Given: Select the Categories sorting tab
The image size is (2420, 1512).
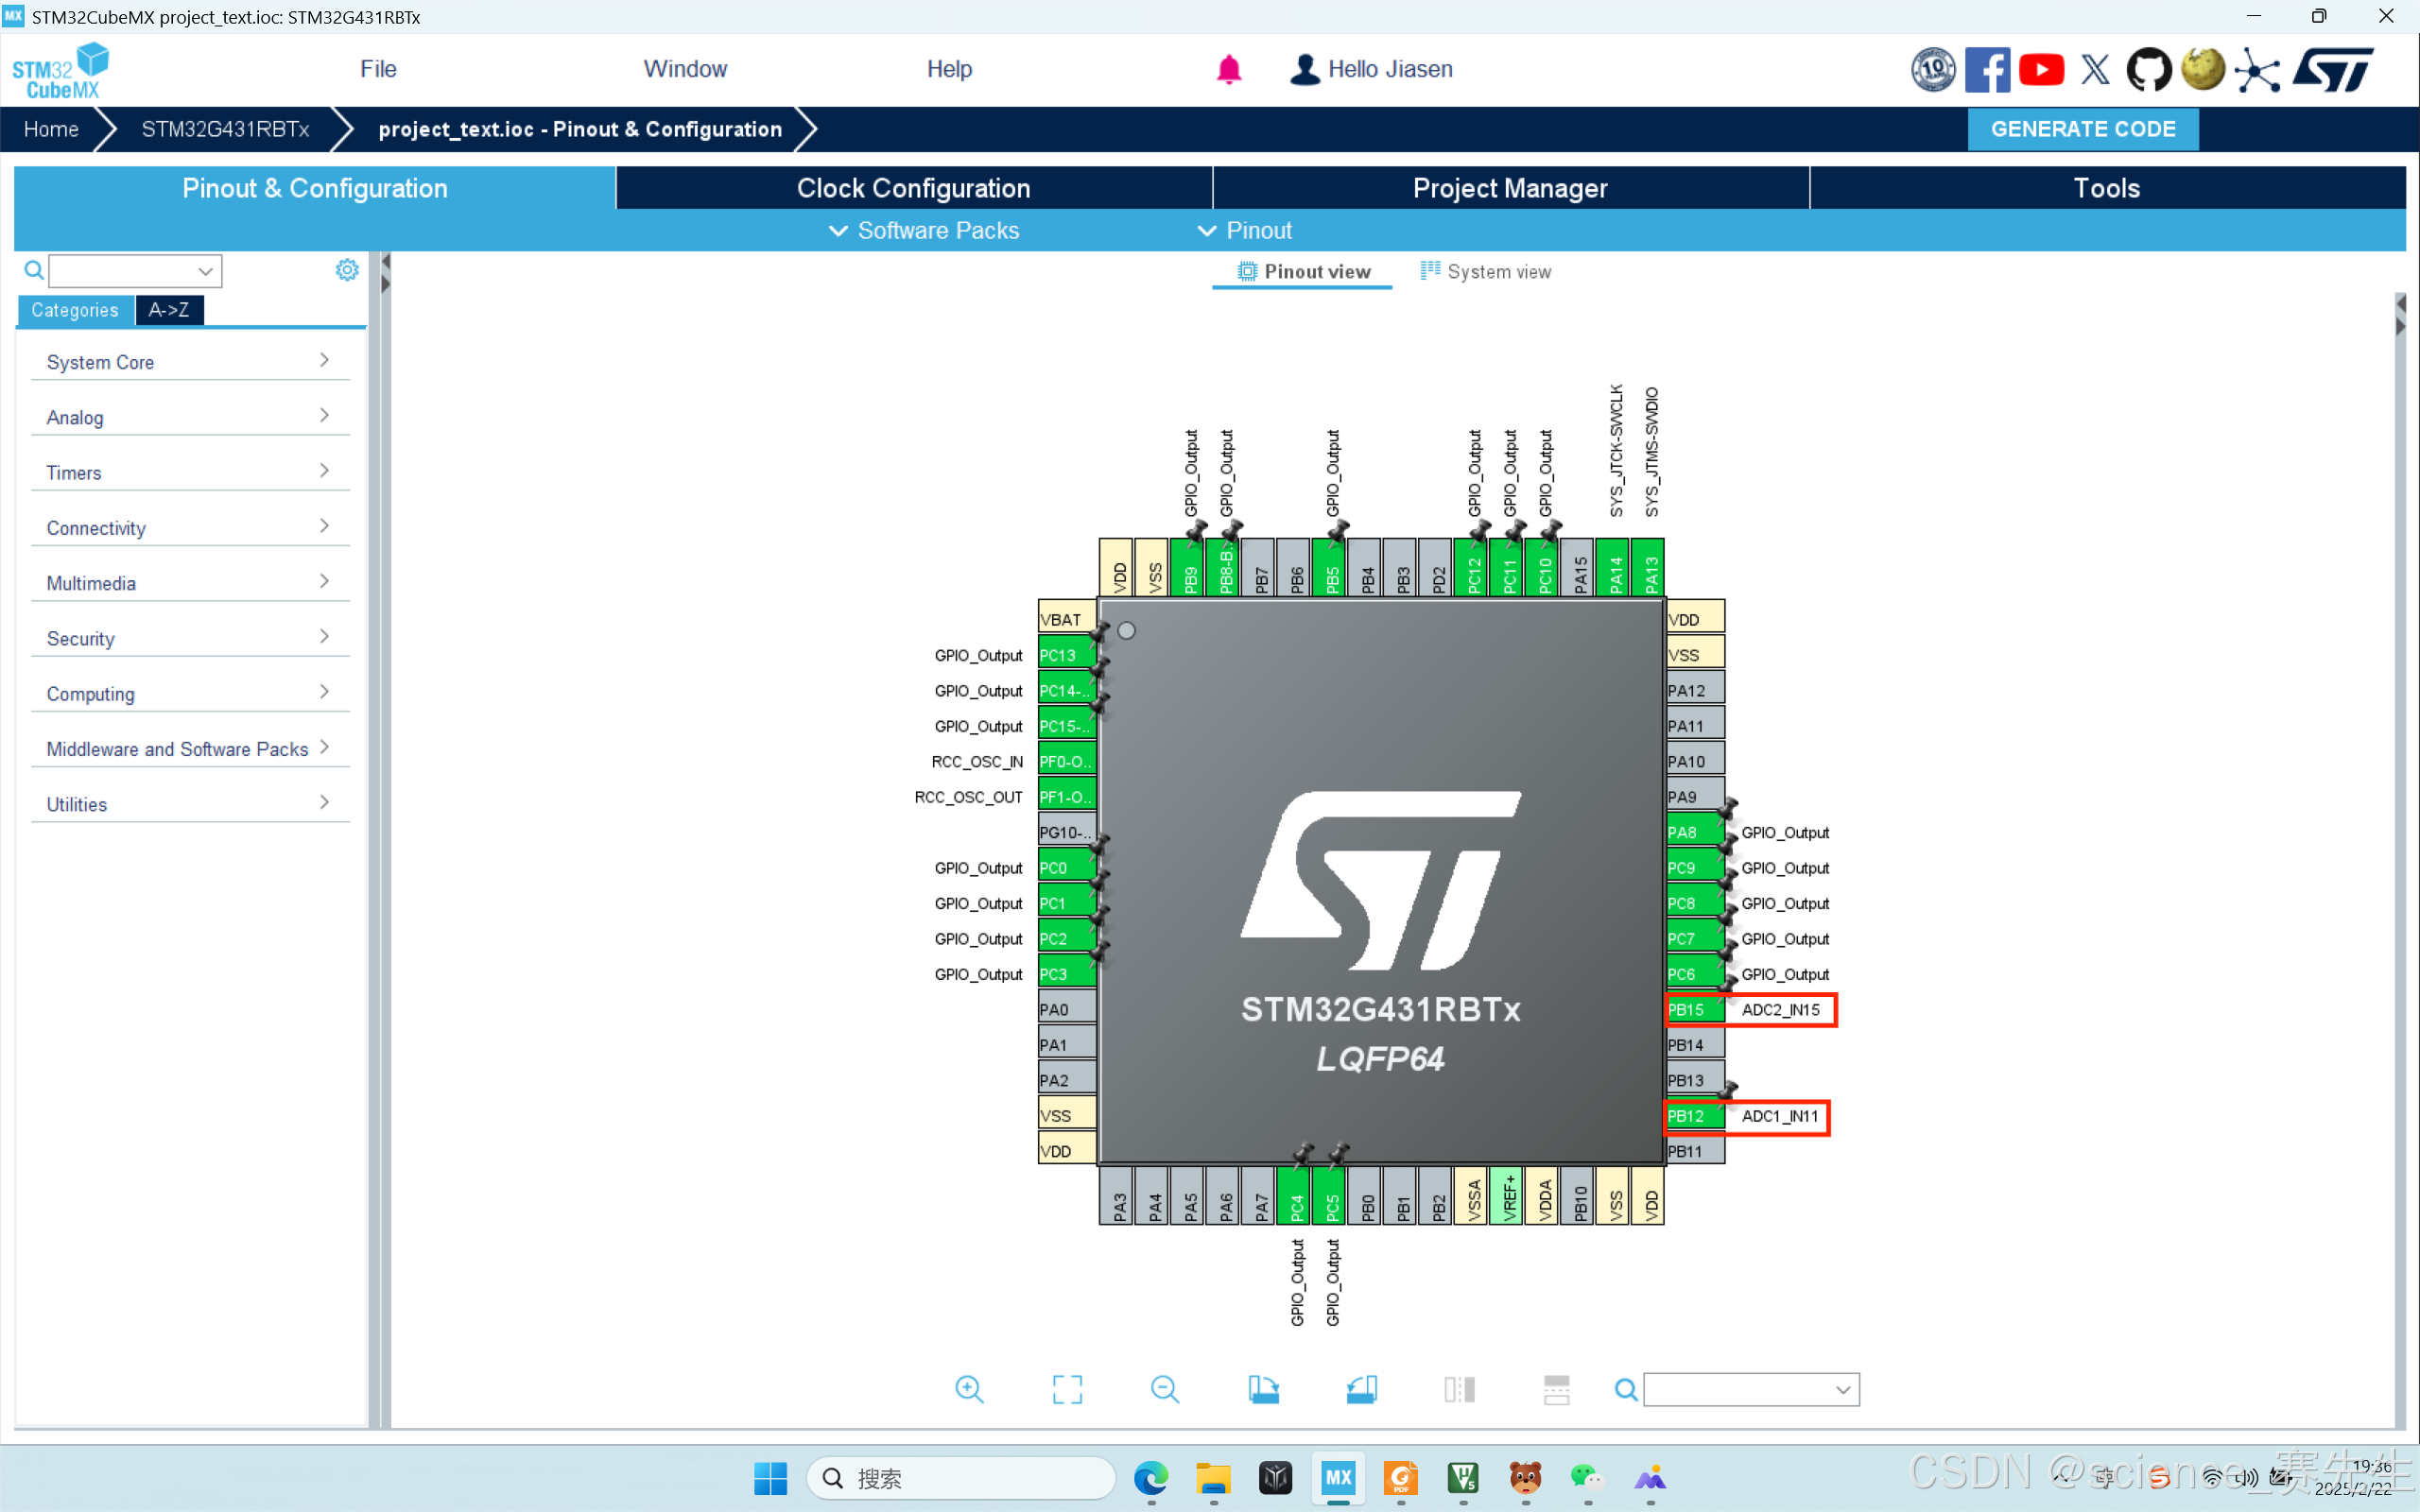Looking at the screenshot, I should tap(75, 310).
